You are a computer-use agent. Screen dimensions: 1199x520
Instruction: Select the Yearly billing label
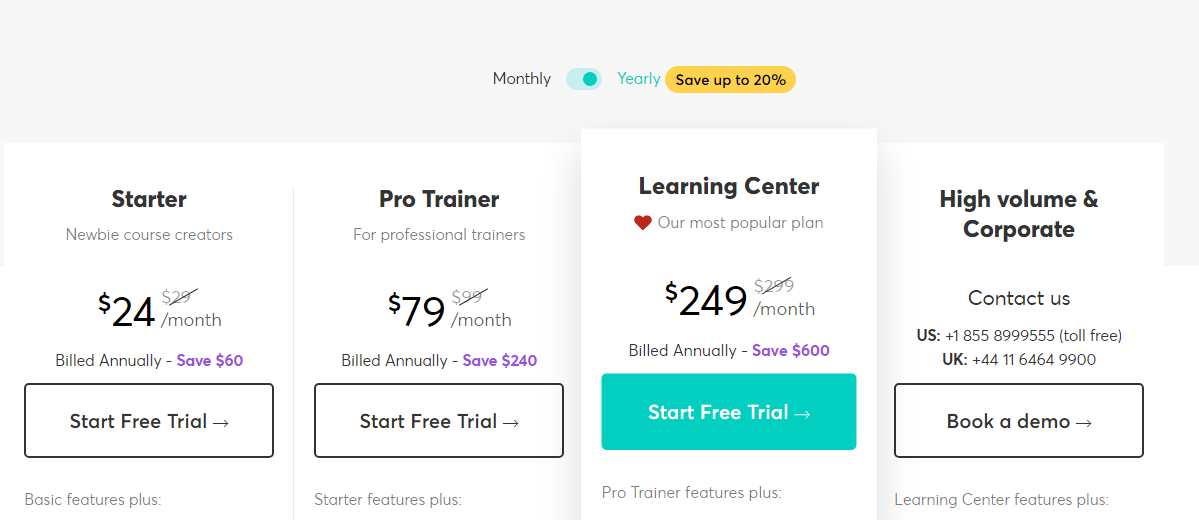[x=638, y=79]
